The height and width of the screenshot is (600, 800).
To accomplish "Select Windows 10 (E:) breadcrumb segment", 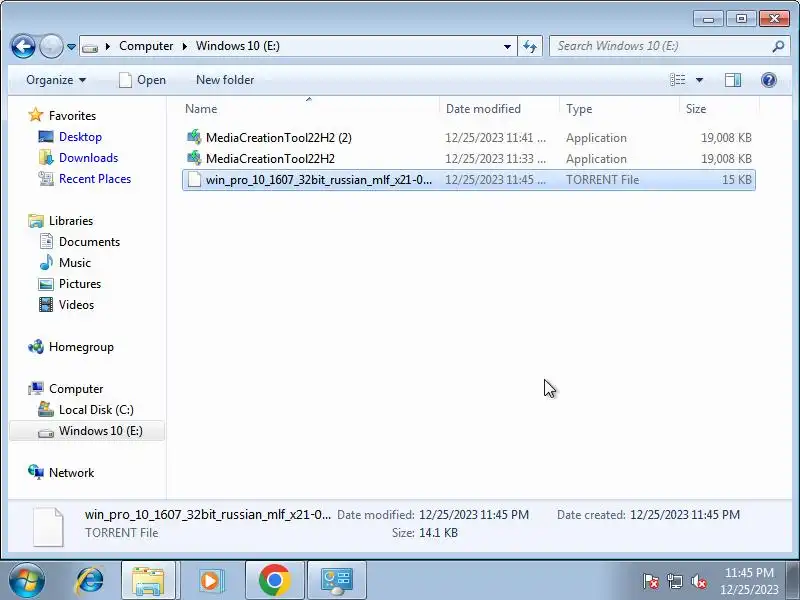I will click(x=238, y=46).
